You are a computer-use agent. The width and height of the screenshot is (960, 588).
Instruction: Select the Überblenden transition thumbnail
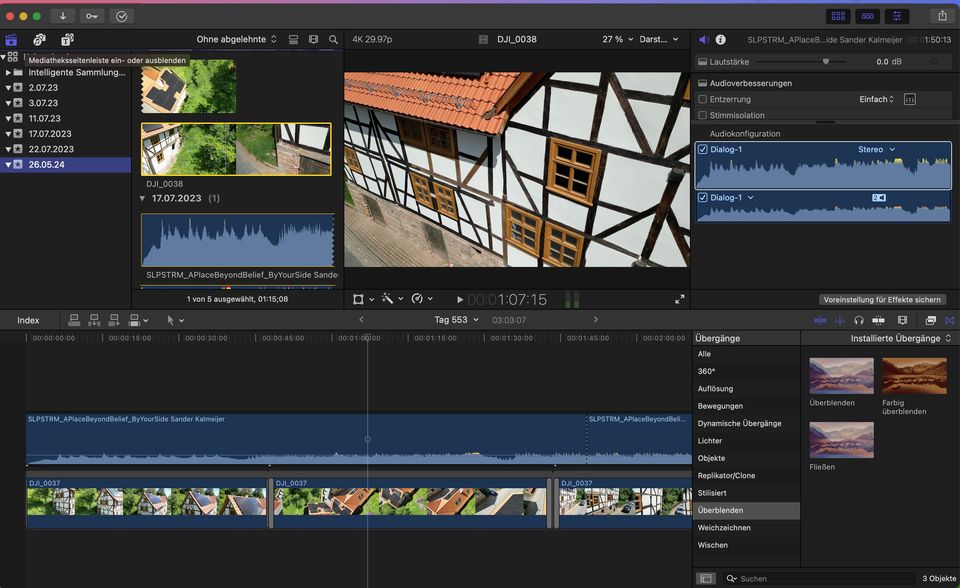(x=841, y=375)
